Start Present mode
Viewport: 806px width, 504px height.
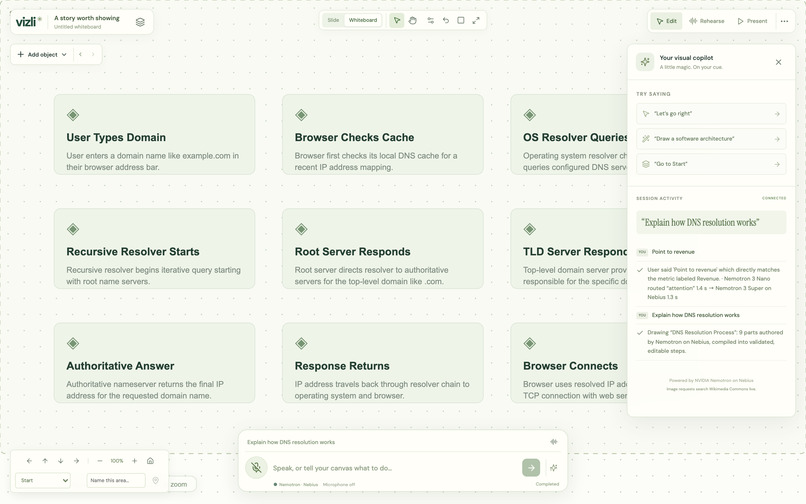[752, 21]
